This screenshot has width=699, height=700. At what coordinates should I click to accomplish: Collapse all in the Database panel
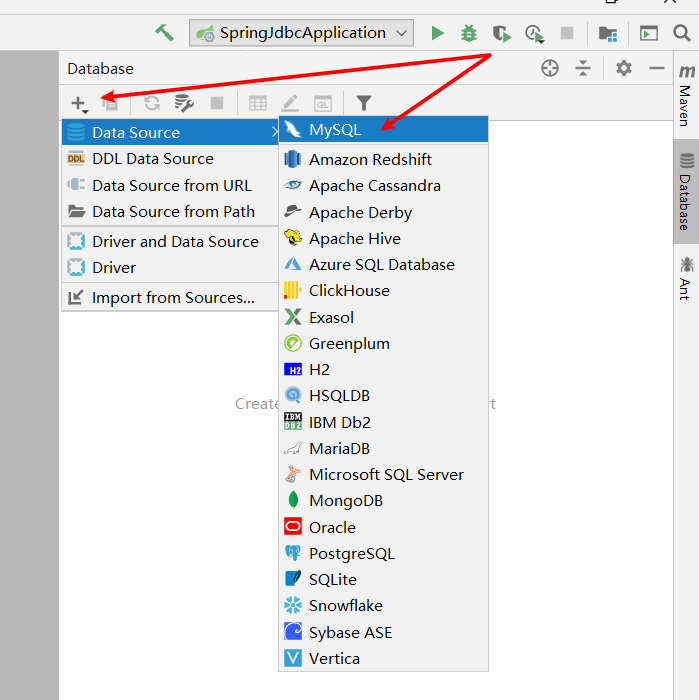point(582,68)
